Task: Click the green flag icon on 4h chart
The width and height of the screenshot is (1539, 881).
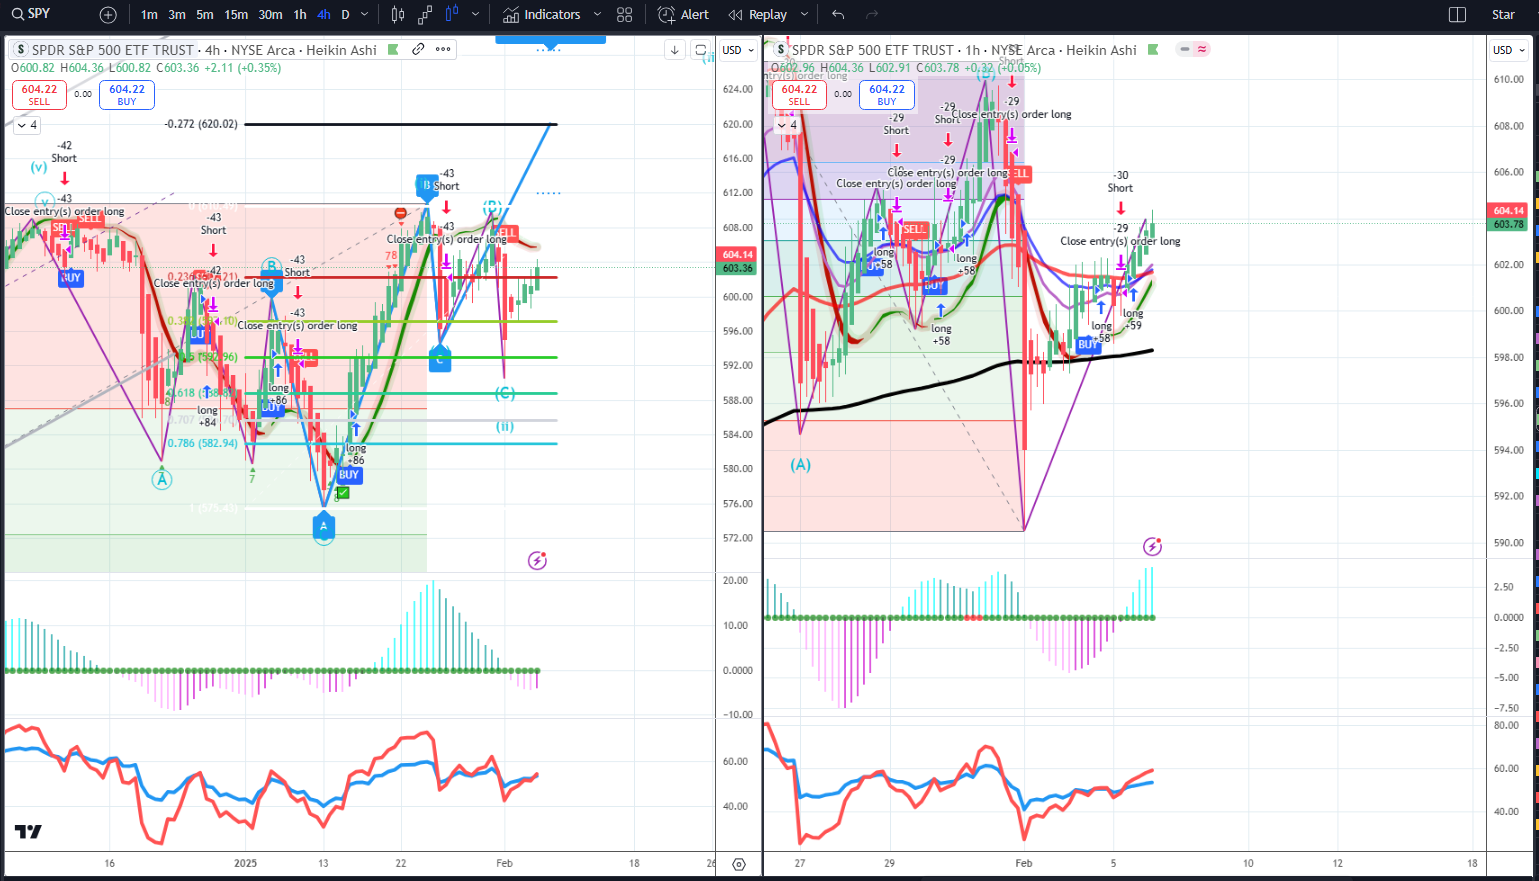Action: coord(393,49)
